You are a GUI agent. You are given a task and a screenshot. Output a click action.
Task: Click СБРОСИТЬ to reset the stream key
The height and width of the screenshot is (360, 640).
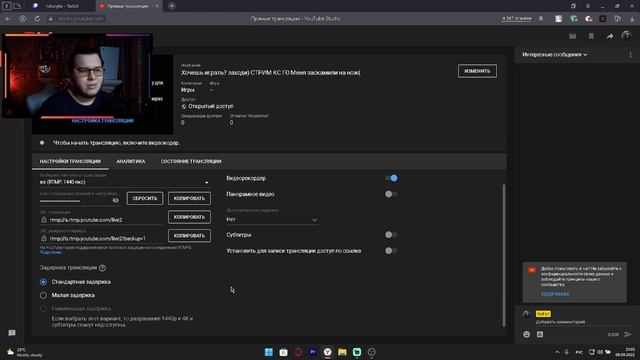pos(145,198)
